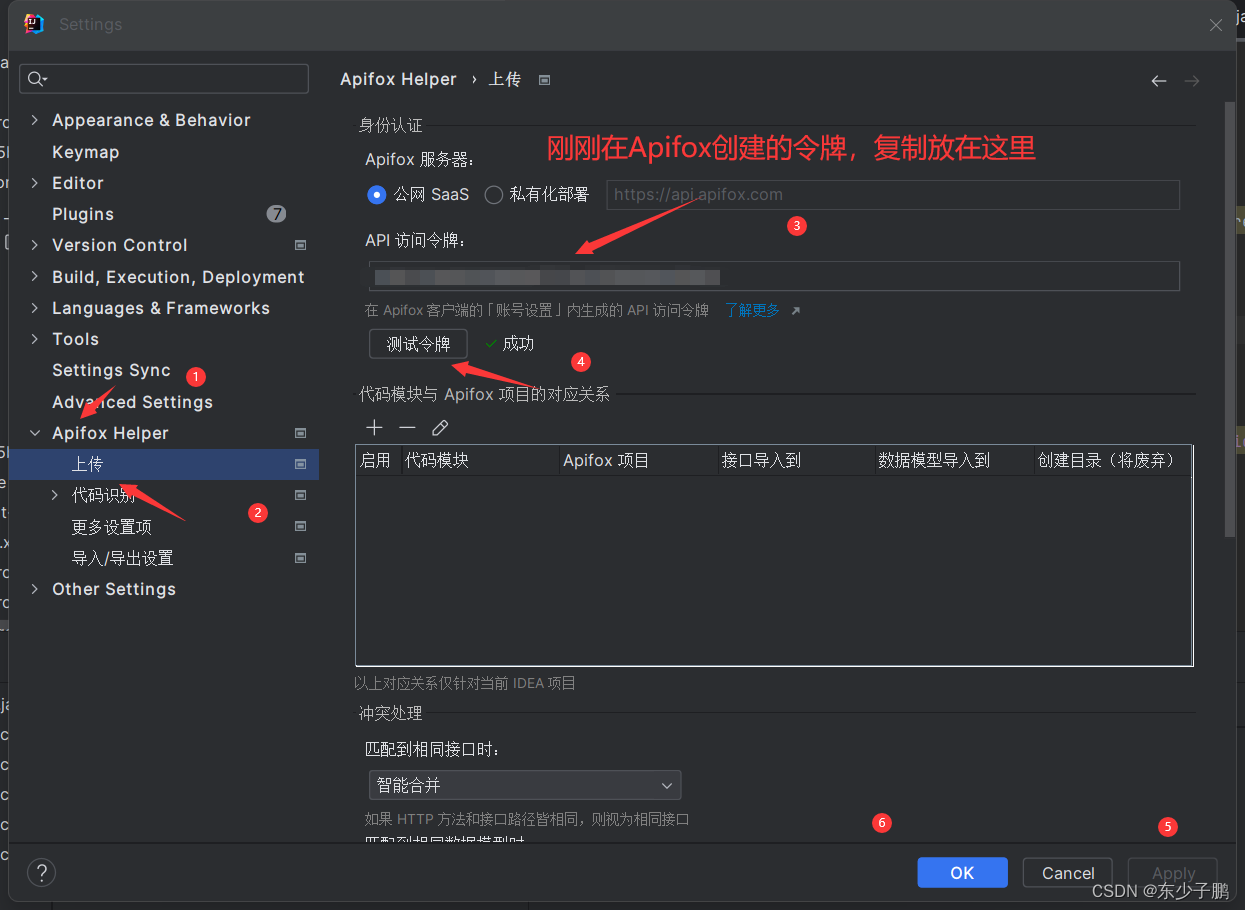Click the settings panel vertical scrollbar
Image resolution: width=1245 pixels, height=910 pixels.
point(1230,320)
